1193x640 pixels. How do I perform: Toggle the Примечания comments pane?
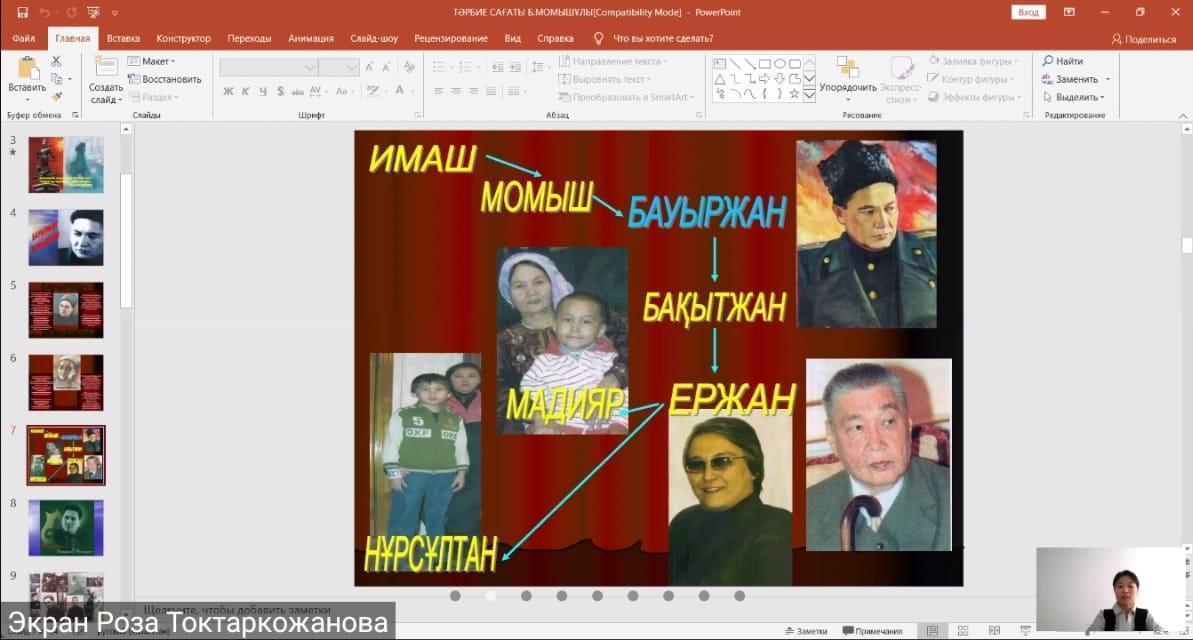coord(872,631)
